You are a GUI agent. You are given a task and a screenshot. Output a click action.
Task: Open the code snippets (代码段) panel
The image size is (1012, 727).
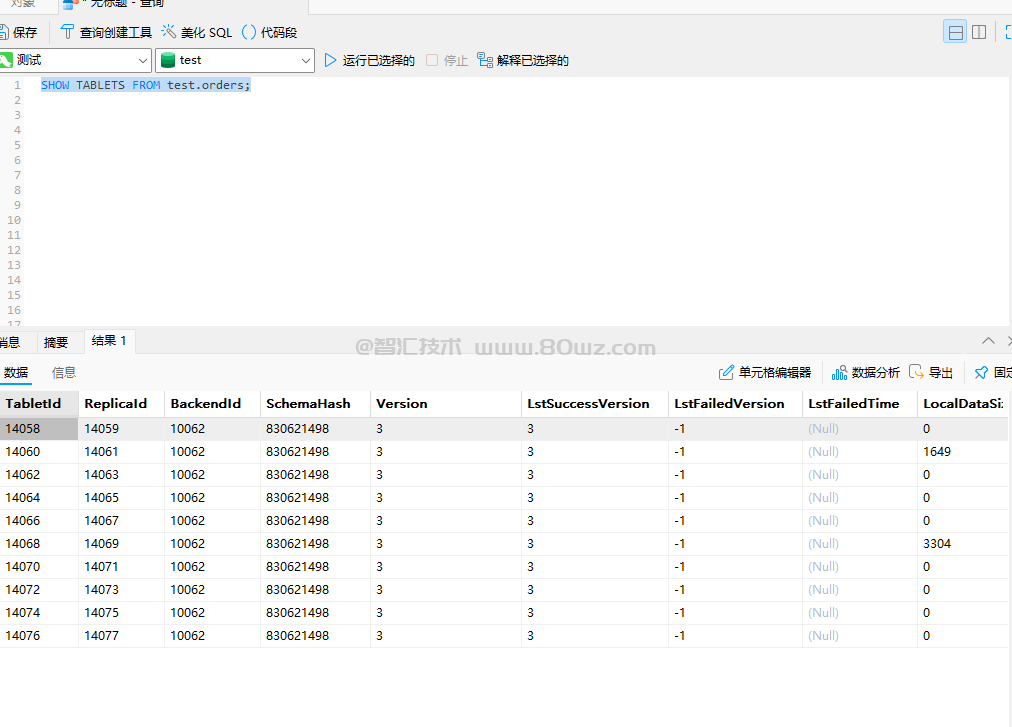[x=249, y=32]
